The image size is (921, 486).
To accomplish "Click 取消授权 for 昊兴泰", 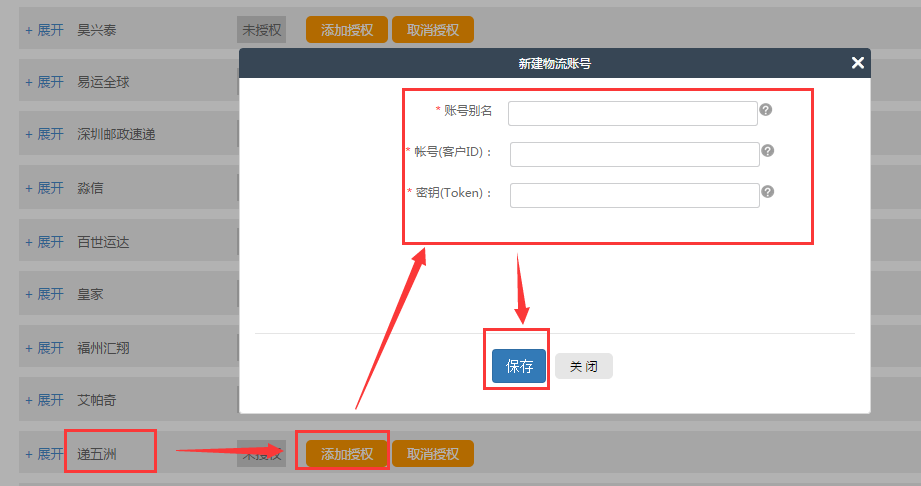I will [x=433, y=30].
